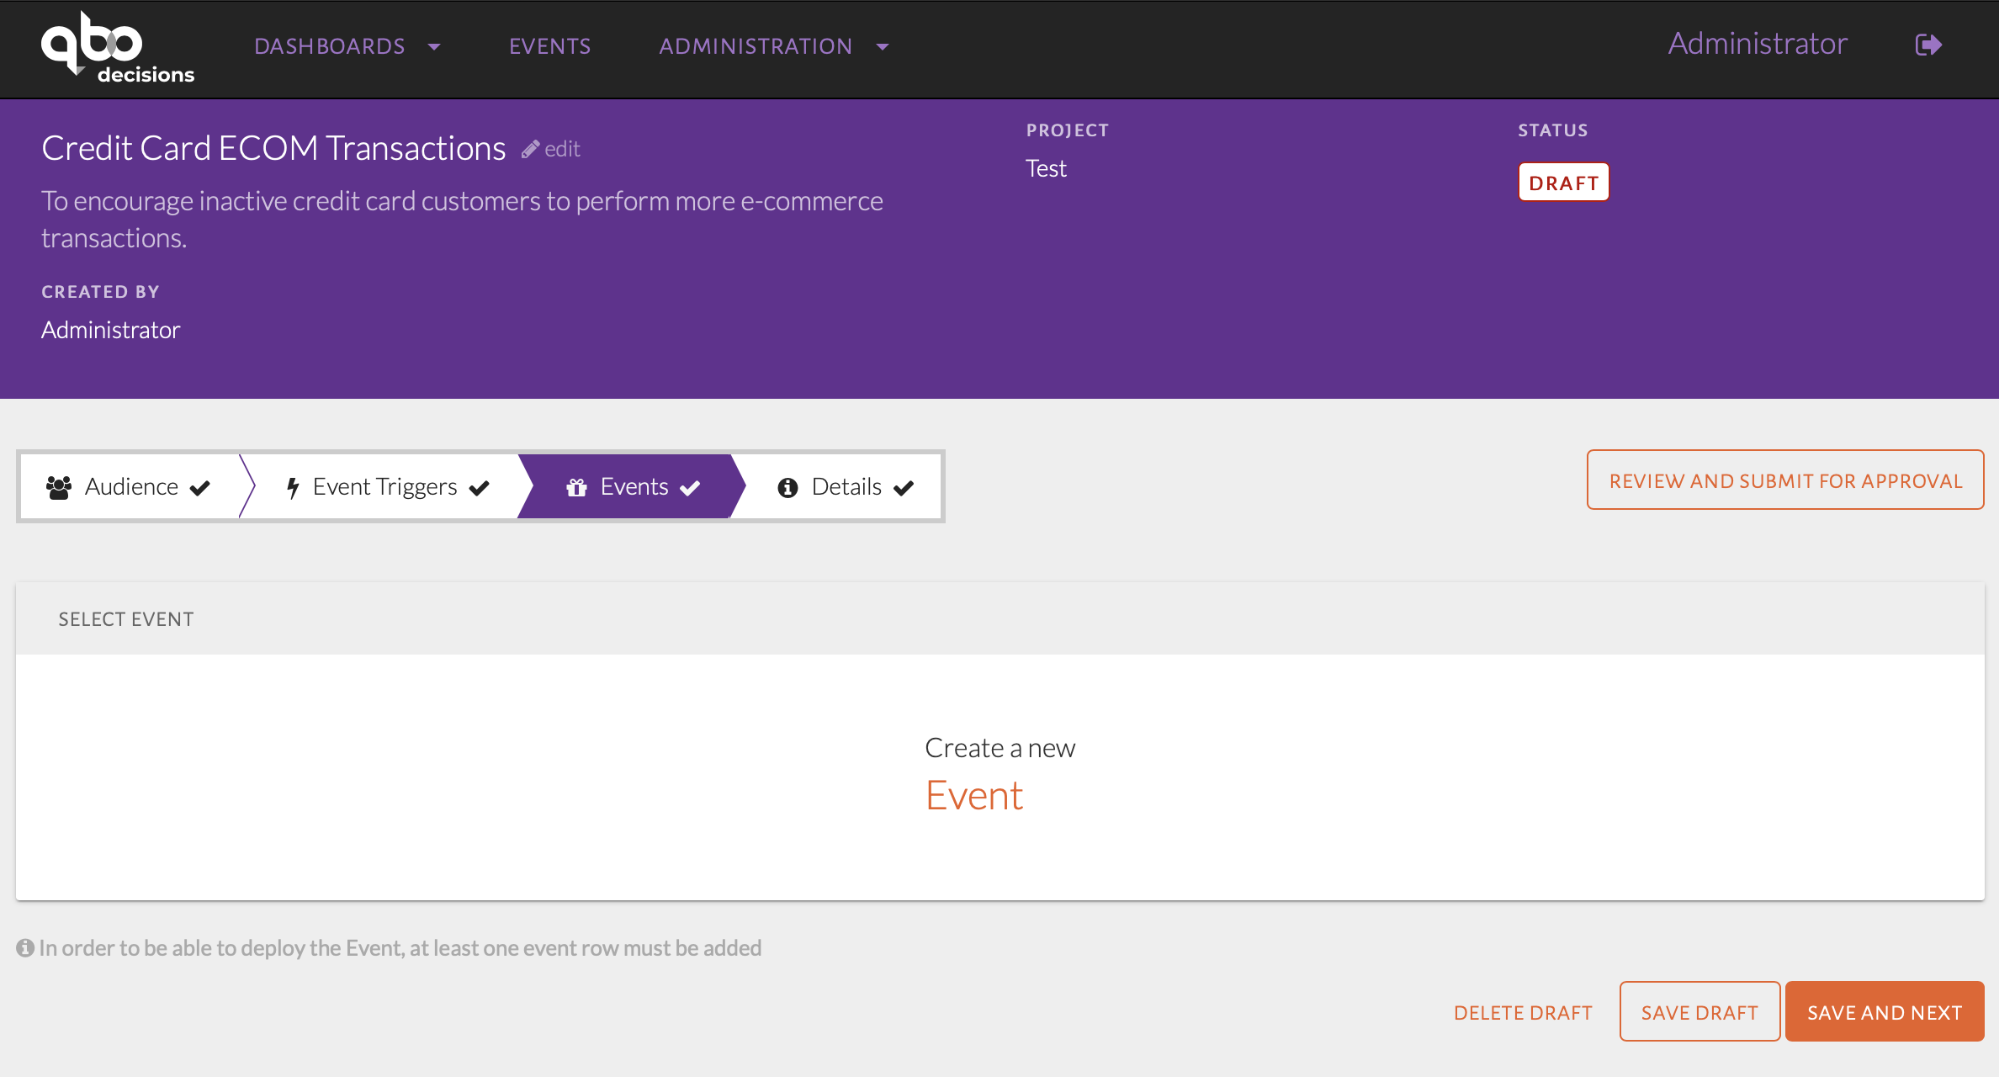The width and height of the screenshot is (1999, 1077).
Task: Click the Event Triggers lightning icon
Action: click(293, 487)
